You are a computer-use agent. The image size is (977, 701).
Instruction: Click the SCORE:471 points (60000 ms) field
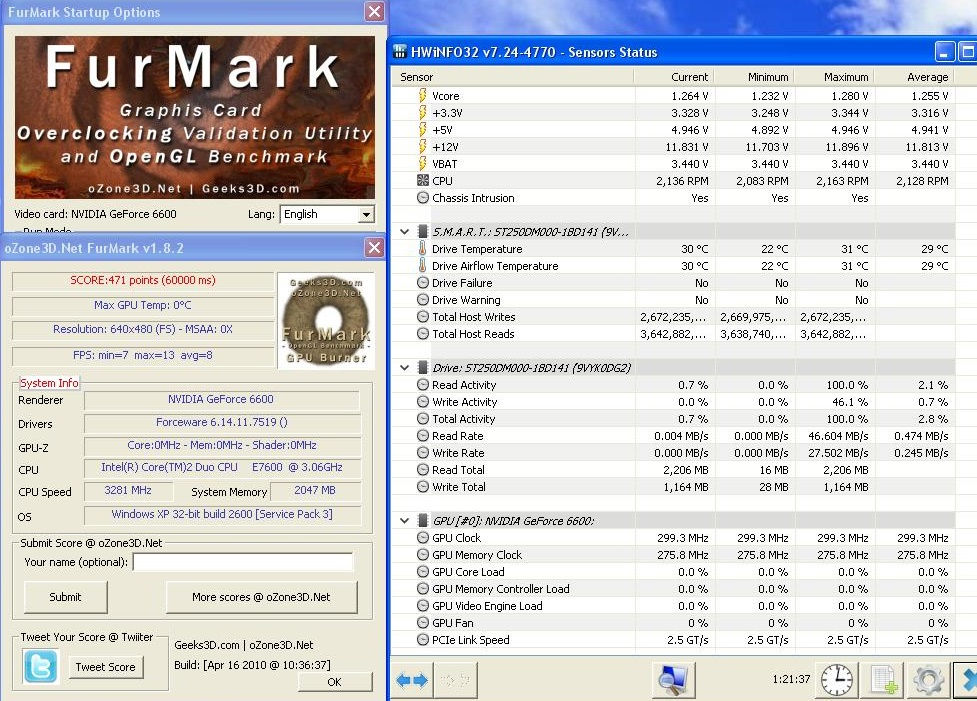143,280
